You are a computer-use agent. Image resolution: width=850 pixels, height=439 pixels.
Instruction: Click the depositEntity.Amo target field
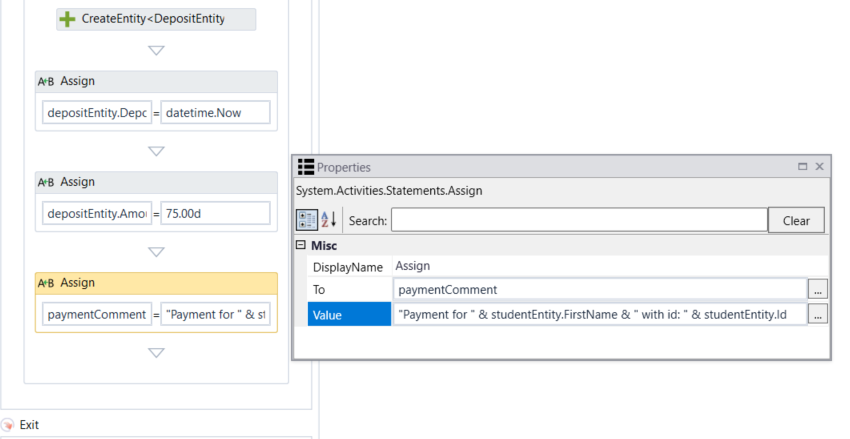point(97,214)
